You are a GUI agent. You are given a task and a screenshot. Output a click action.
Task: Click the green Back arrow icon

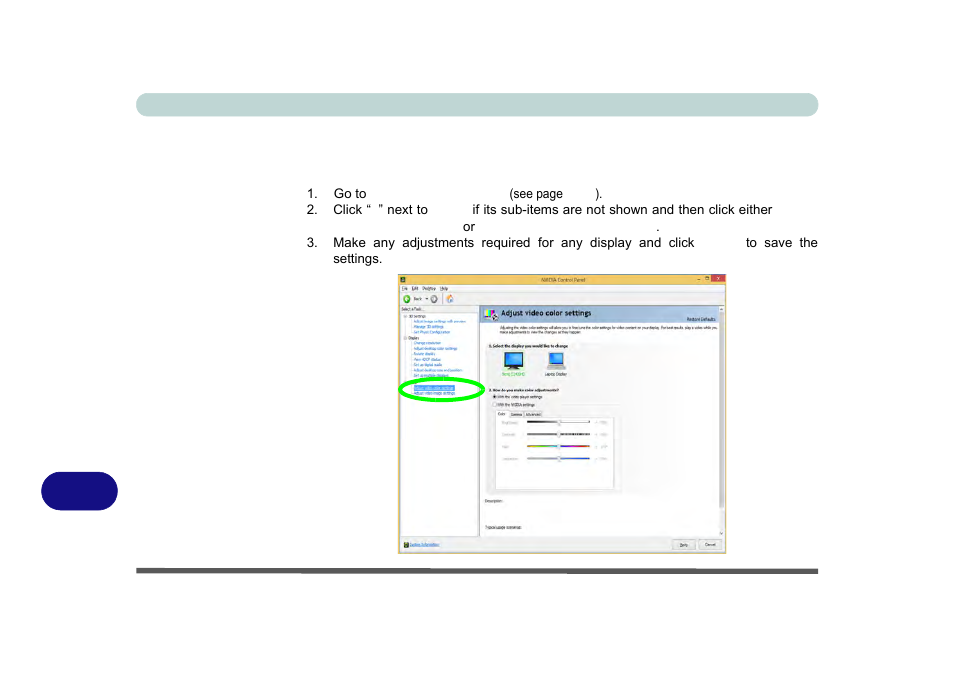(407, 298)
